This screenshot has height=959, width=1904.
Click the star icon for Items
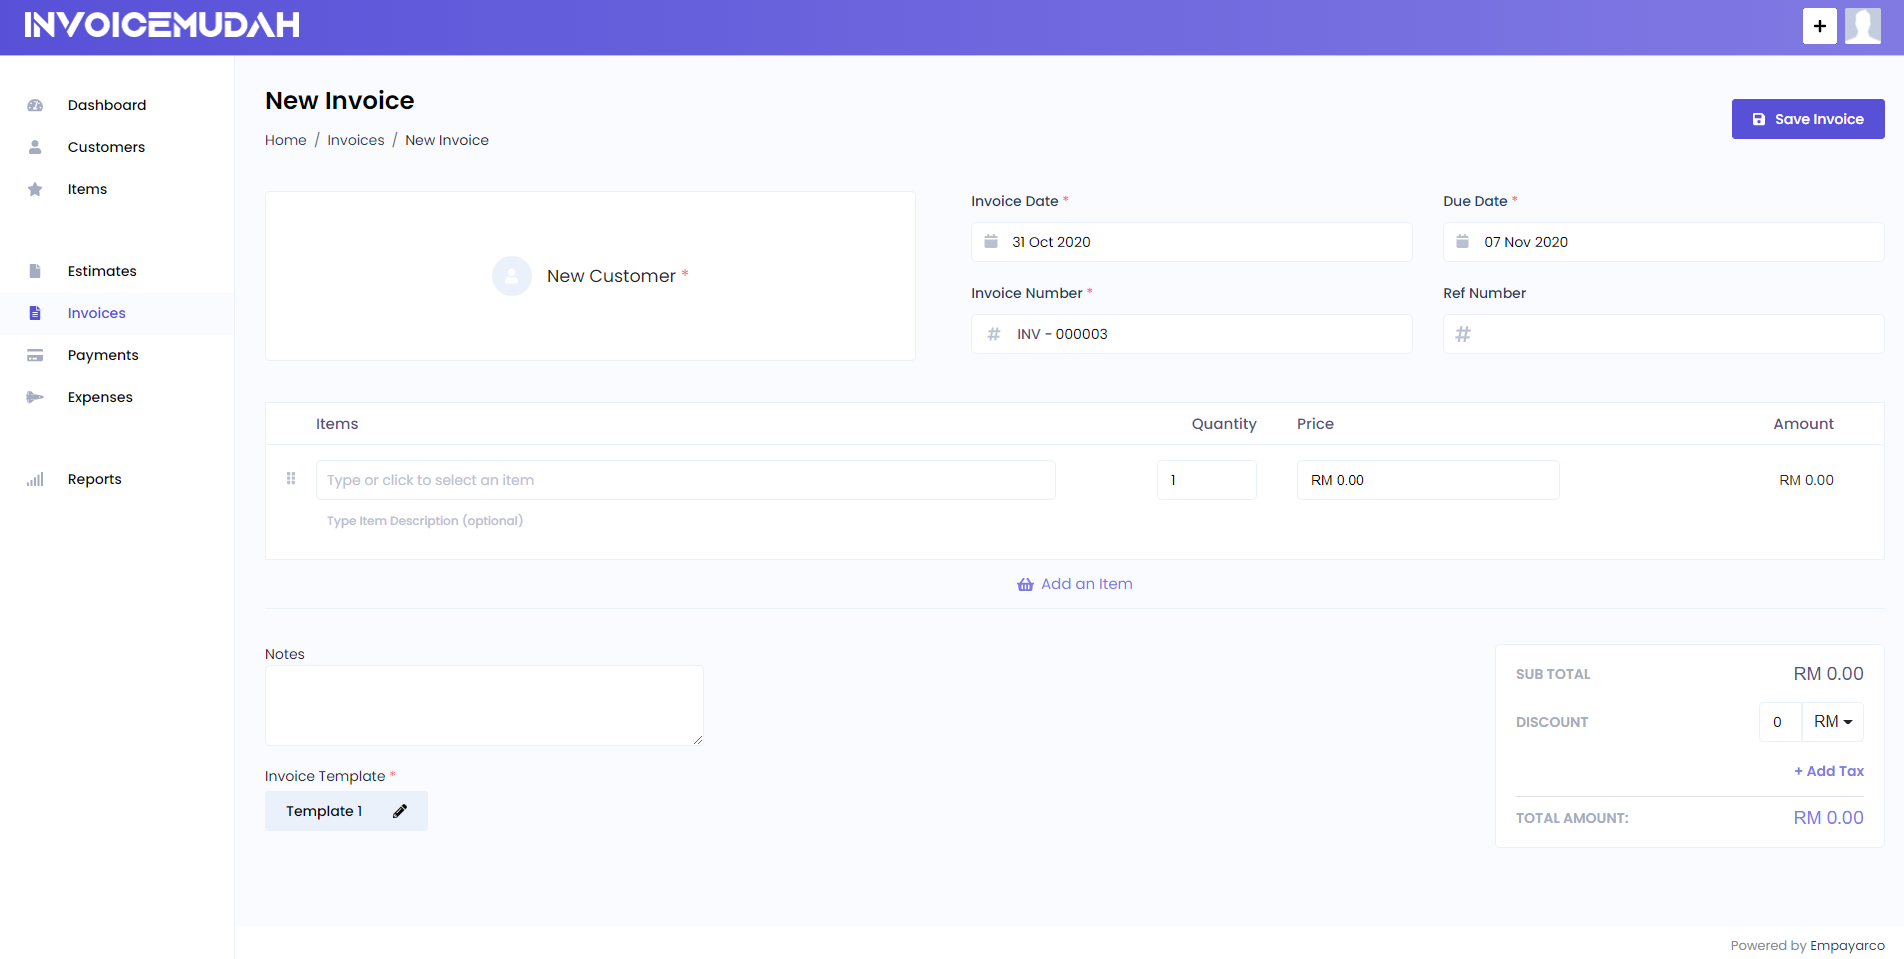point(35,189)
